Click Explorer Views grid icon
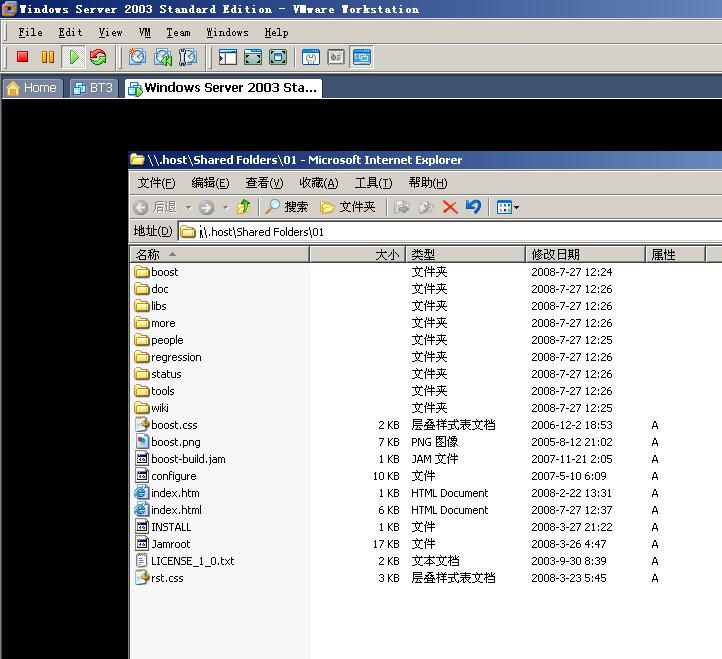 [x=504, y=208]
